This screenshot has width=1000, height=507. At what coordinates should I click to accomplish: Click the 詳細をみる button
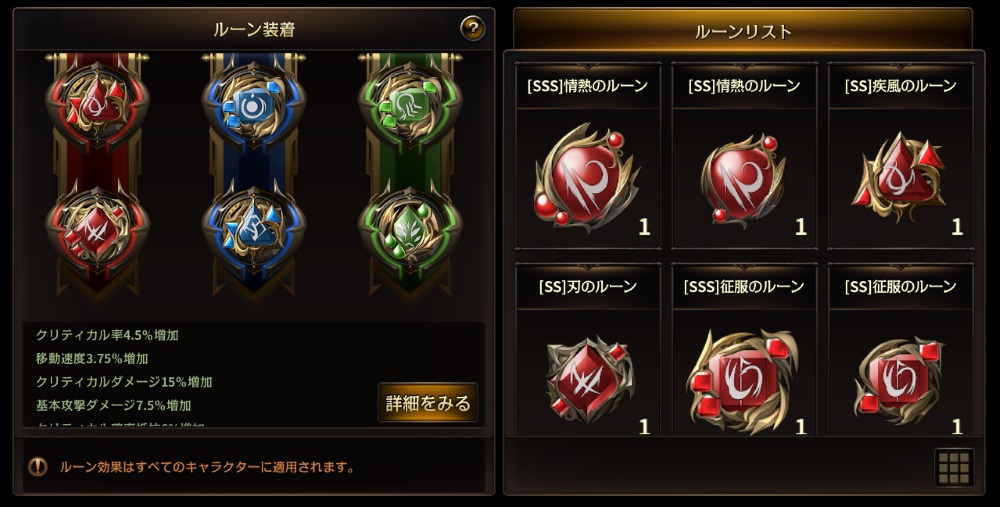pos(428,402)
